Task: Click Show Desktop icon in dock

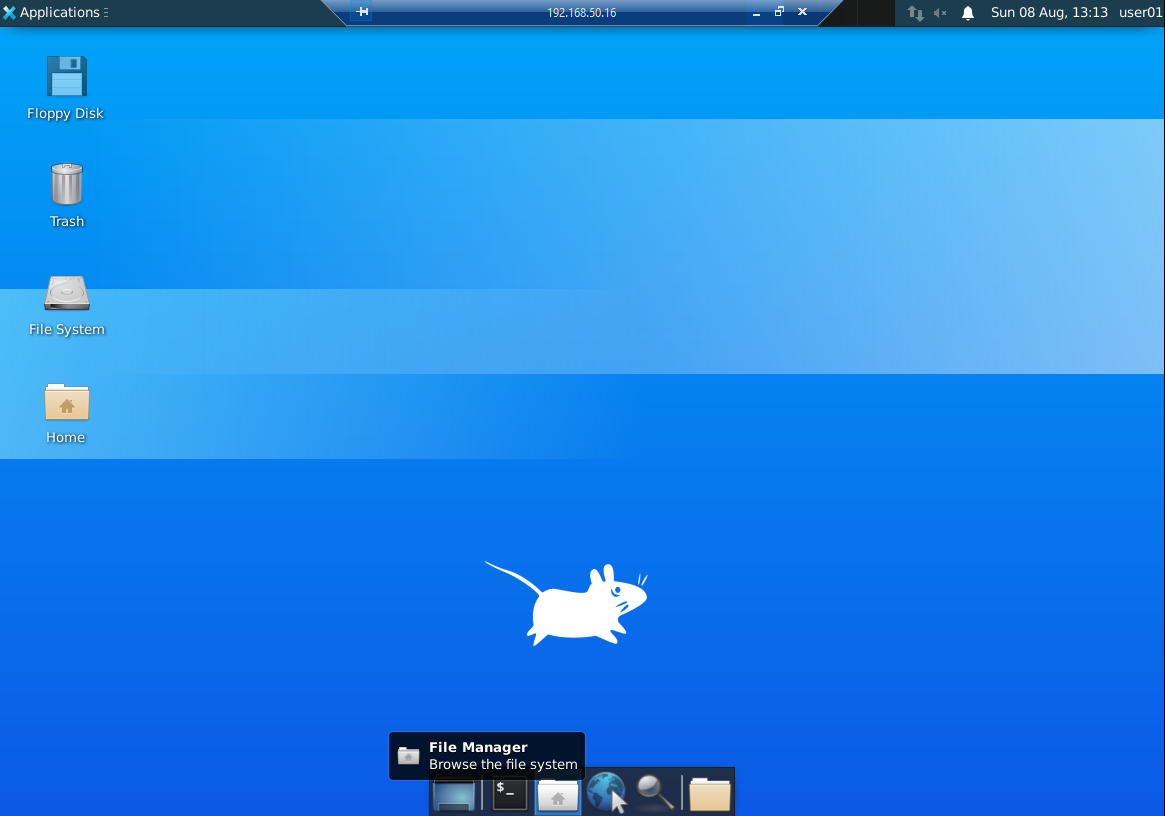Action: [x=453, y=794]
